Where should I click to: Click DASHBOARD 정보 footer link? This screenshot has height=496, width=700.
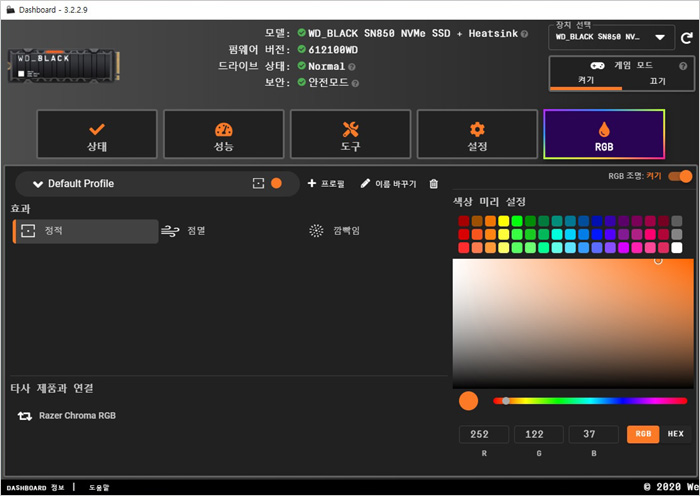[x=35, y=488]
